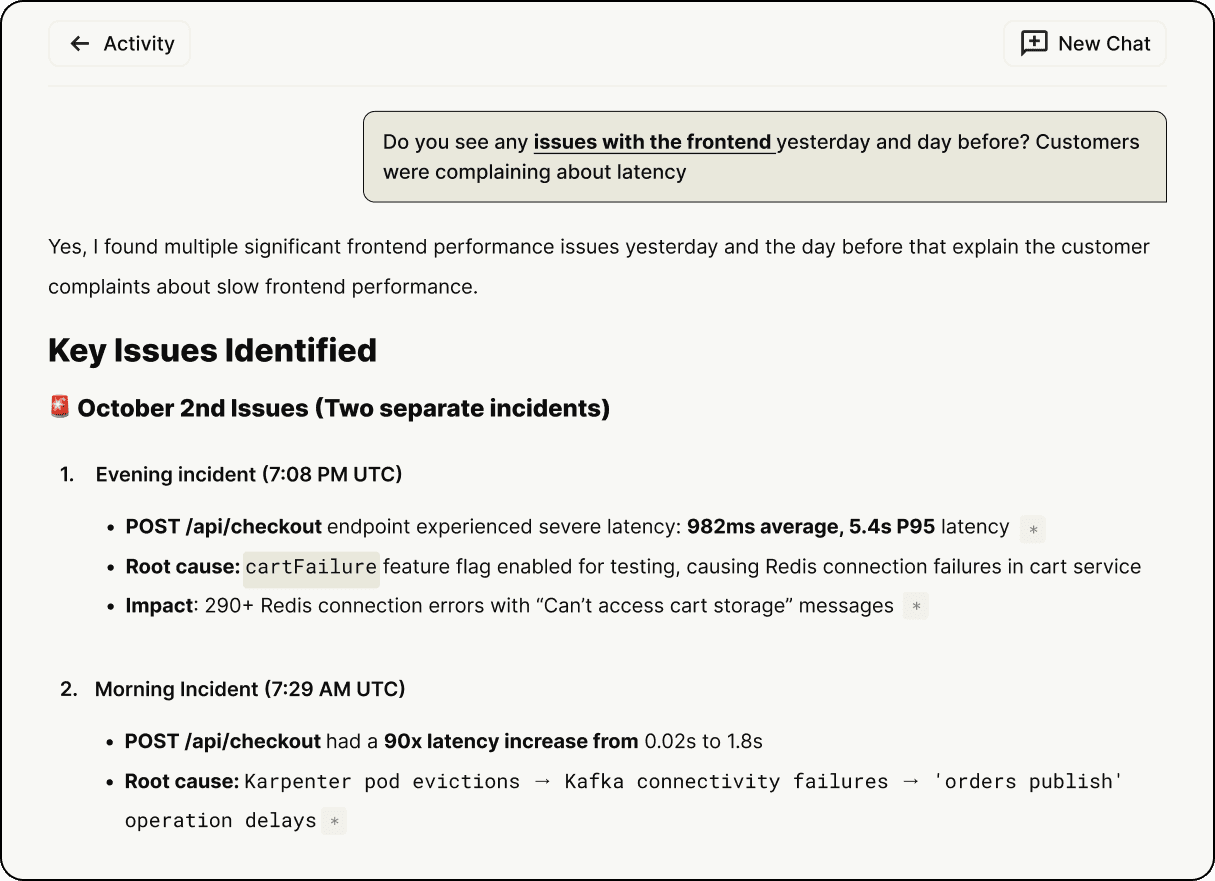Click the New Chat plus-bubble icon

pos(1033,44)
